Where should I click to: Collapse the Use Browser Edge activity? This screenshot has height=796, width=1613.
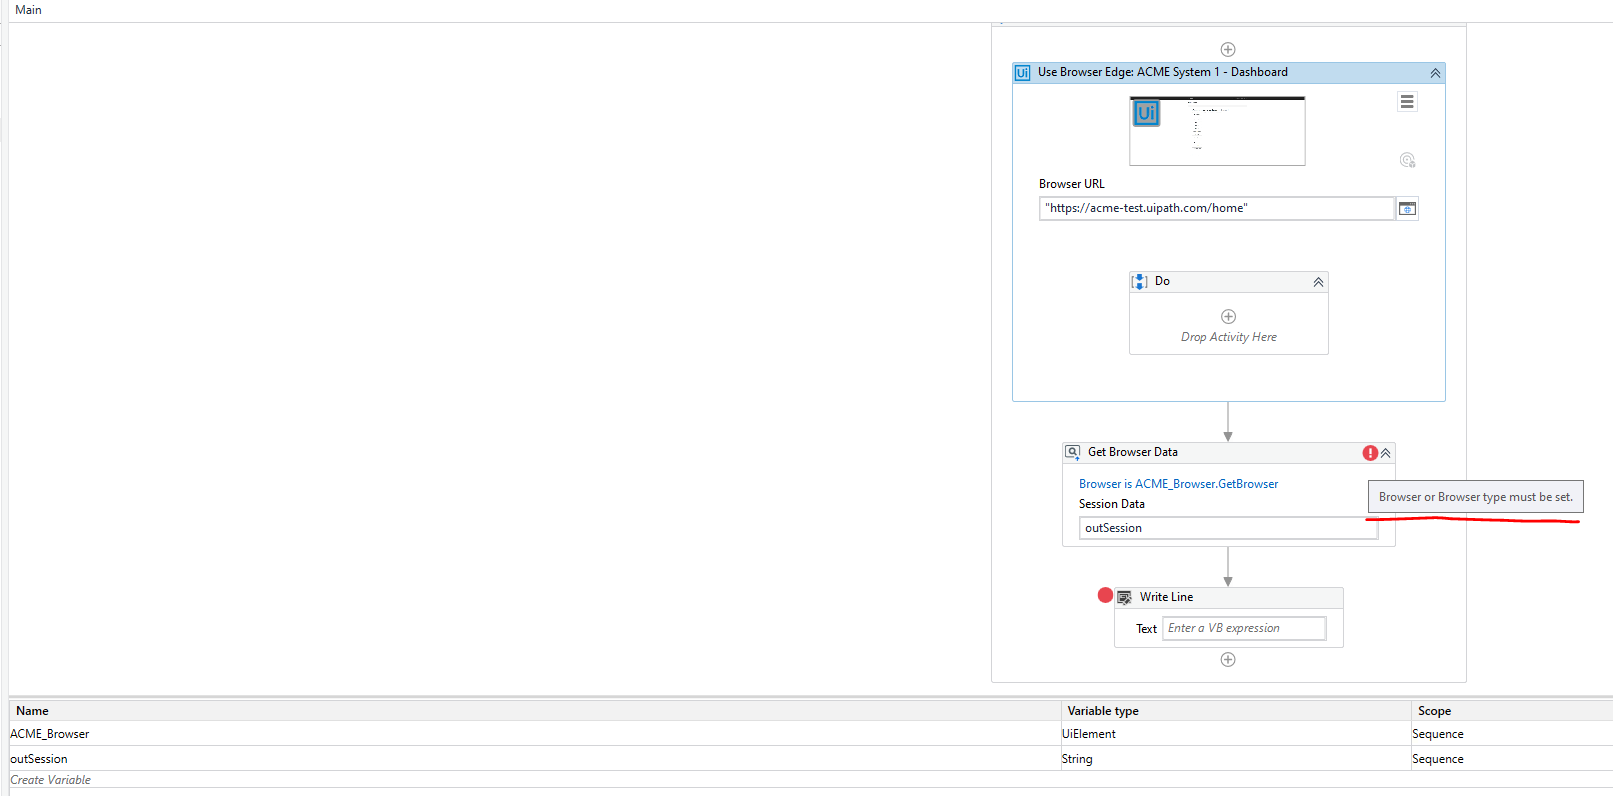tap(1435, 73)
